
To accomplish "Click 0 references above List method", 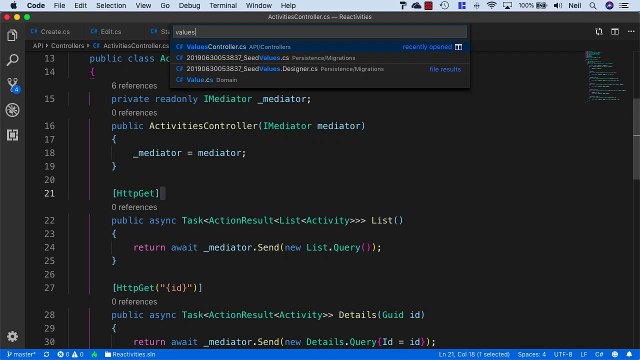I will (134, 207).
